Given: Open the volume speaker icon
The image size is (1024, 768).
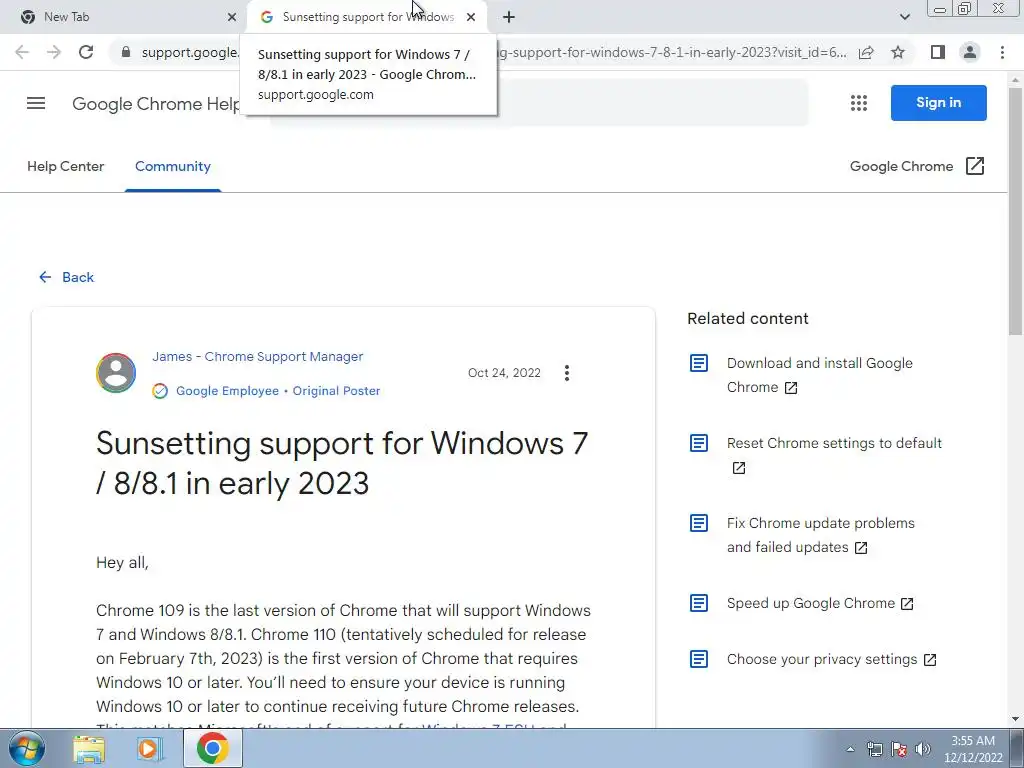Looking at the screenshot, I should [x=923, y=749].
